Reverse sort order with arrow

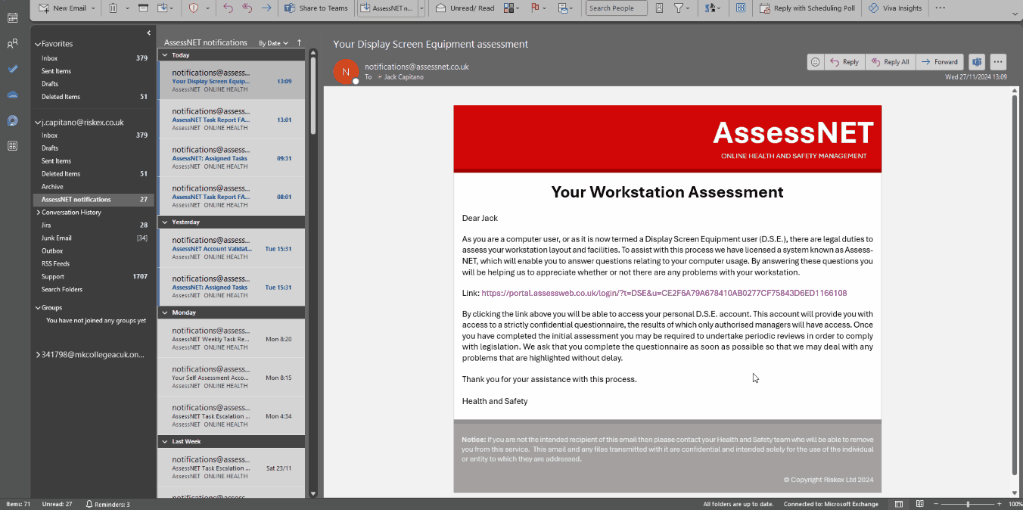(299, 42)
